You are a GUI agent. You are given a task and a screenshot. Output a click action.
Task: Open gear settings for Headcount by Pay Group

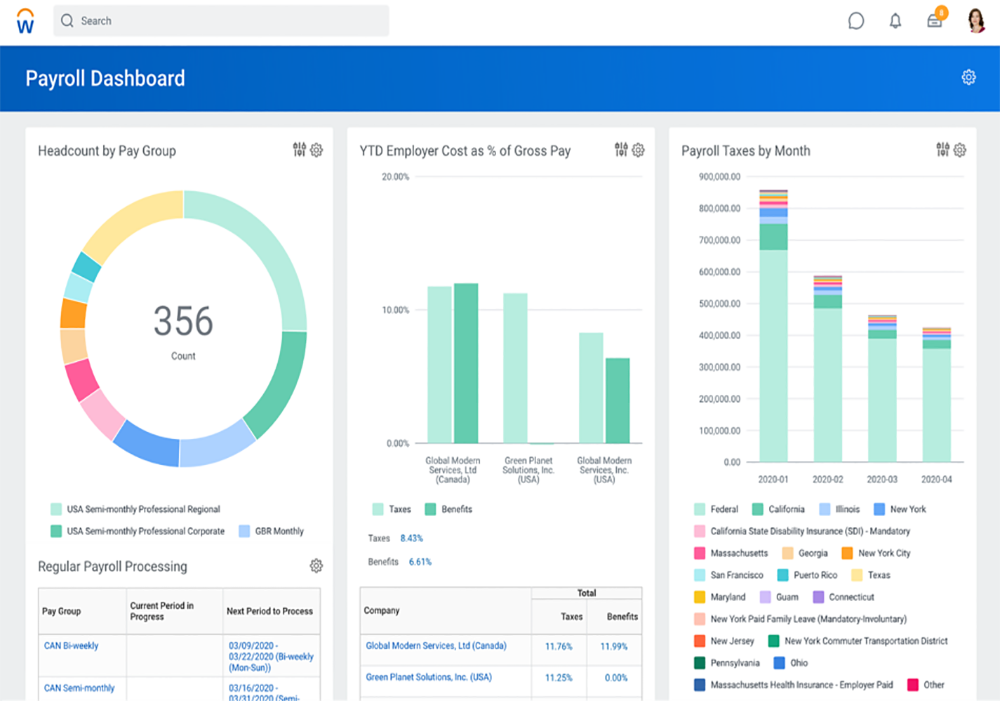coord(316,150)
